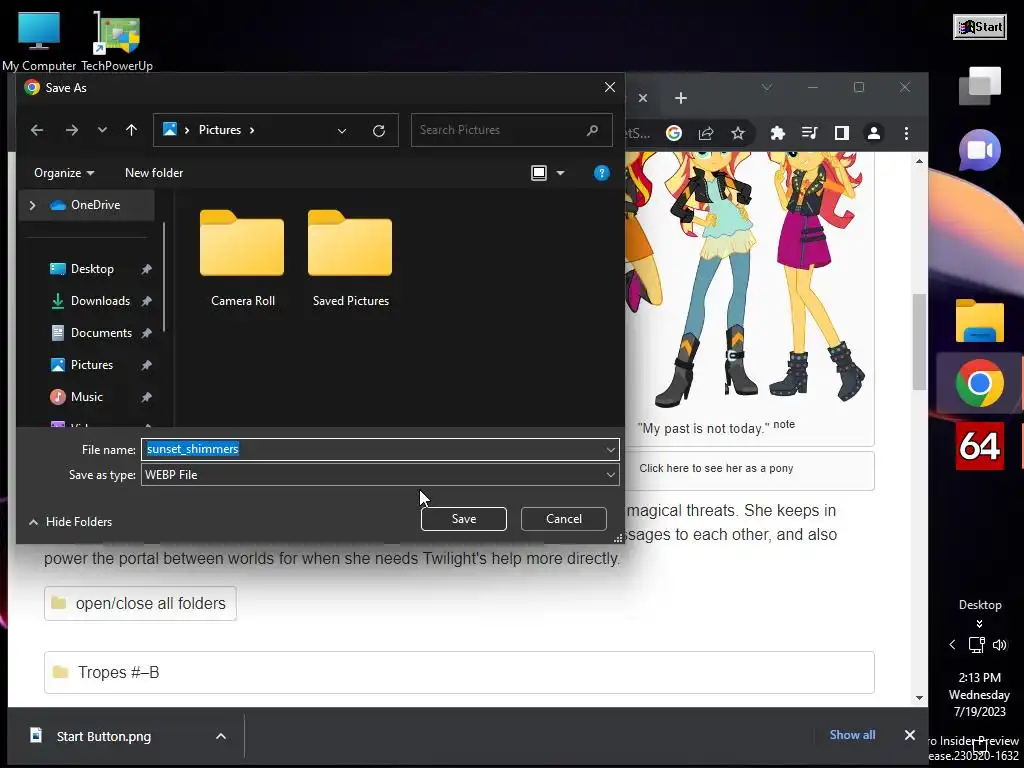Click the note link beside the caption
Image resolution: width=1024 pixels, height=768 pixels.
pyautogui.click(x=784, y=424)
